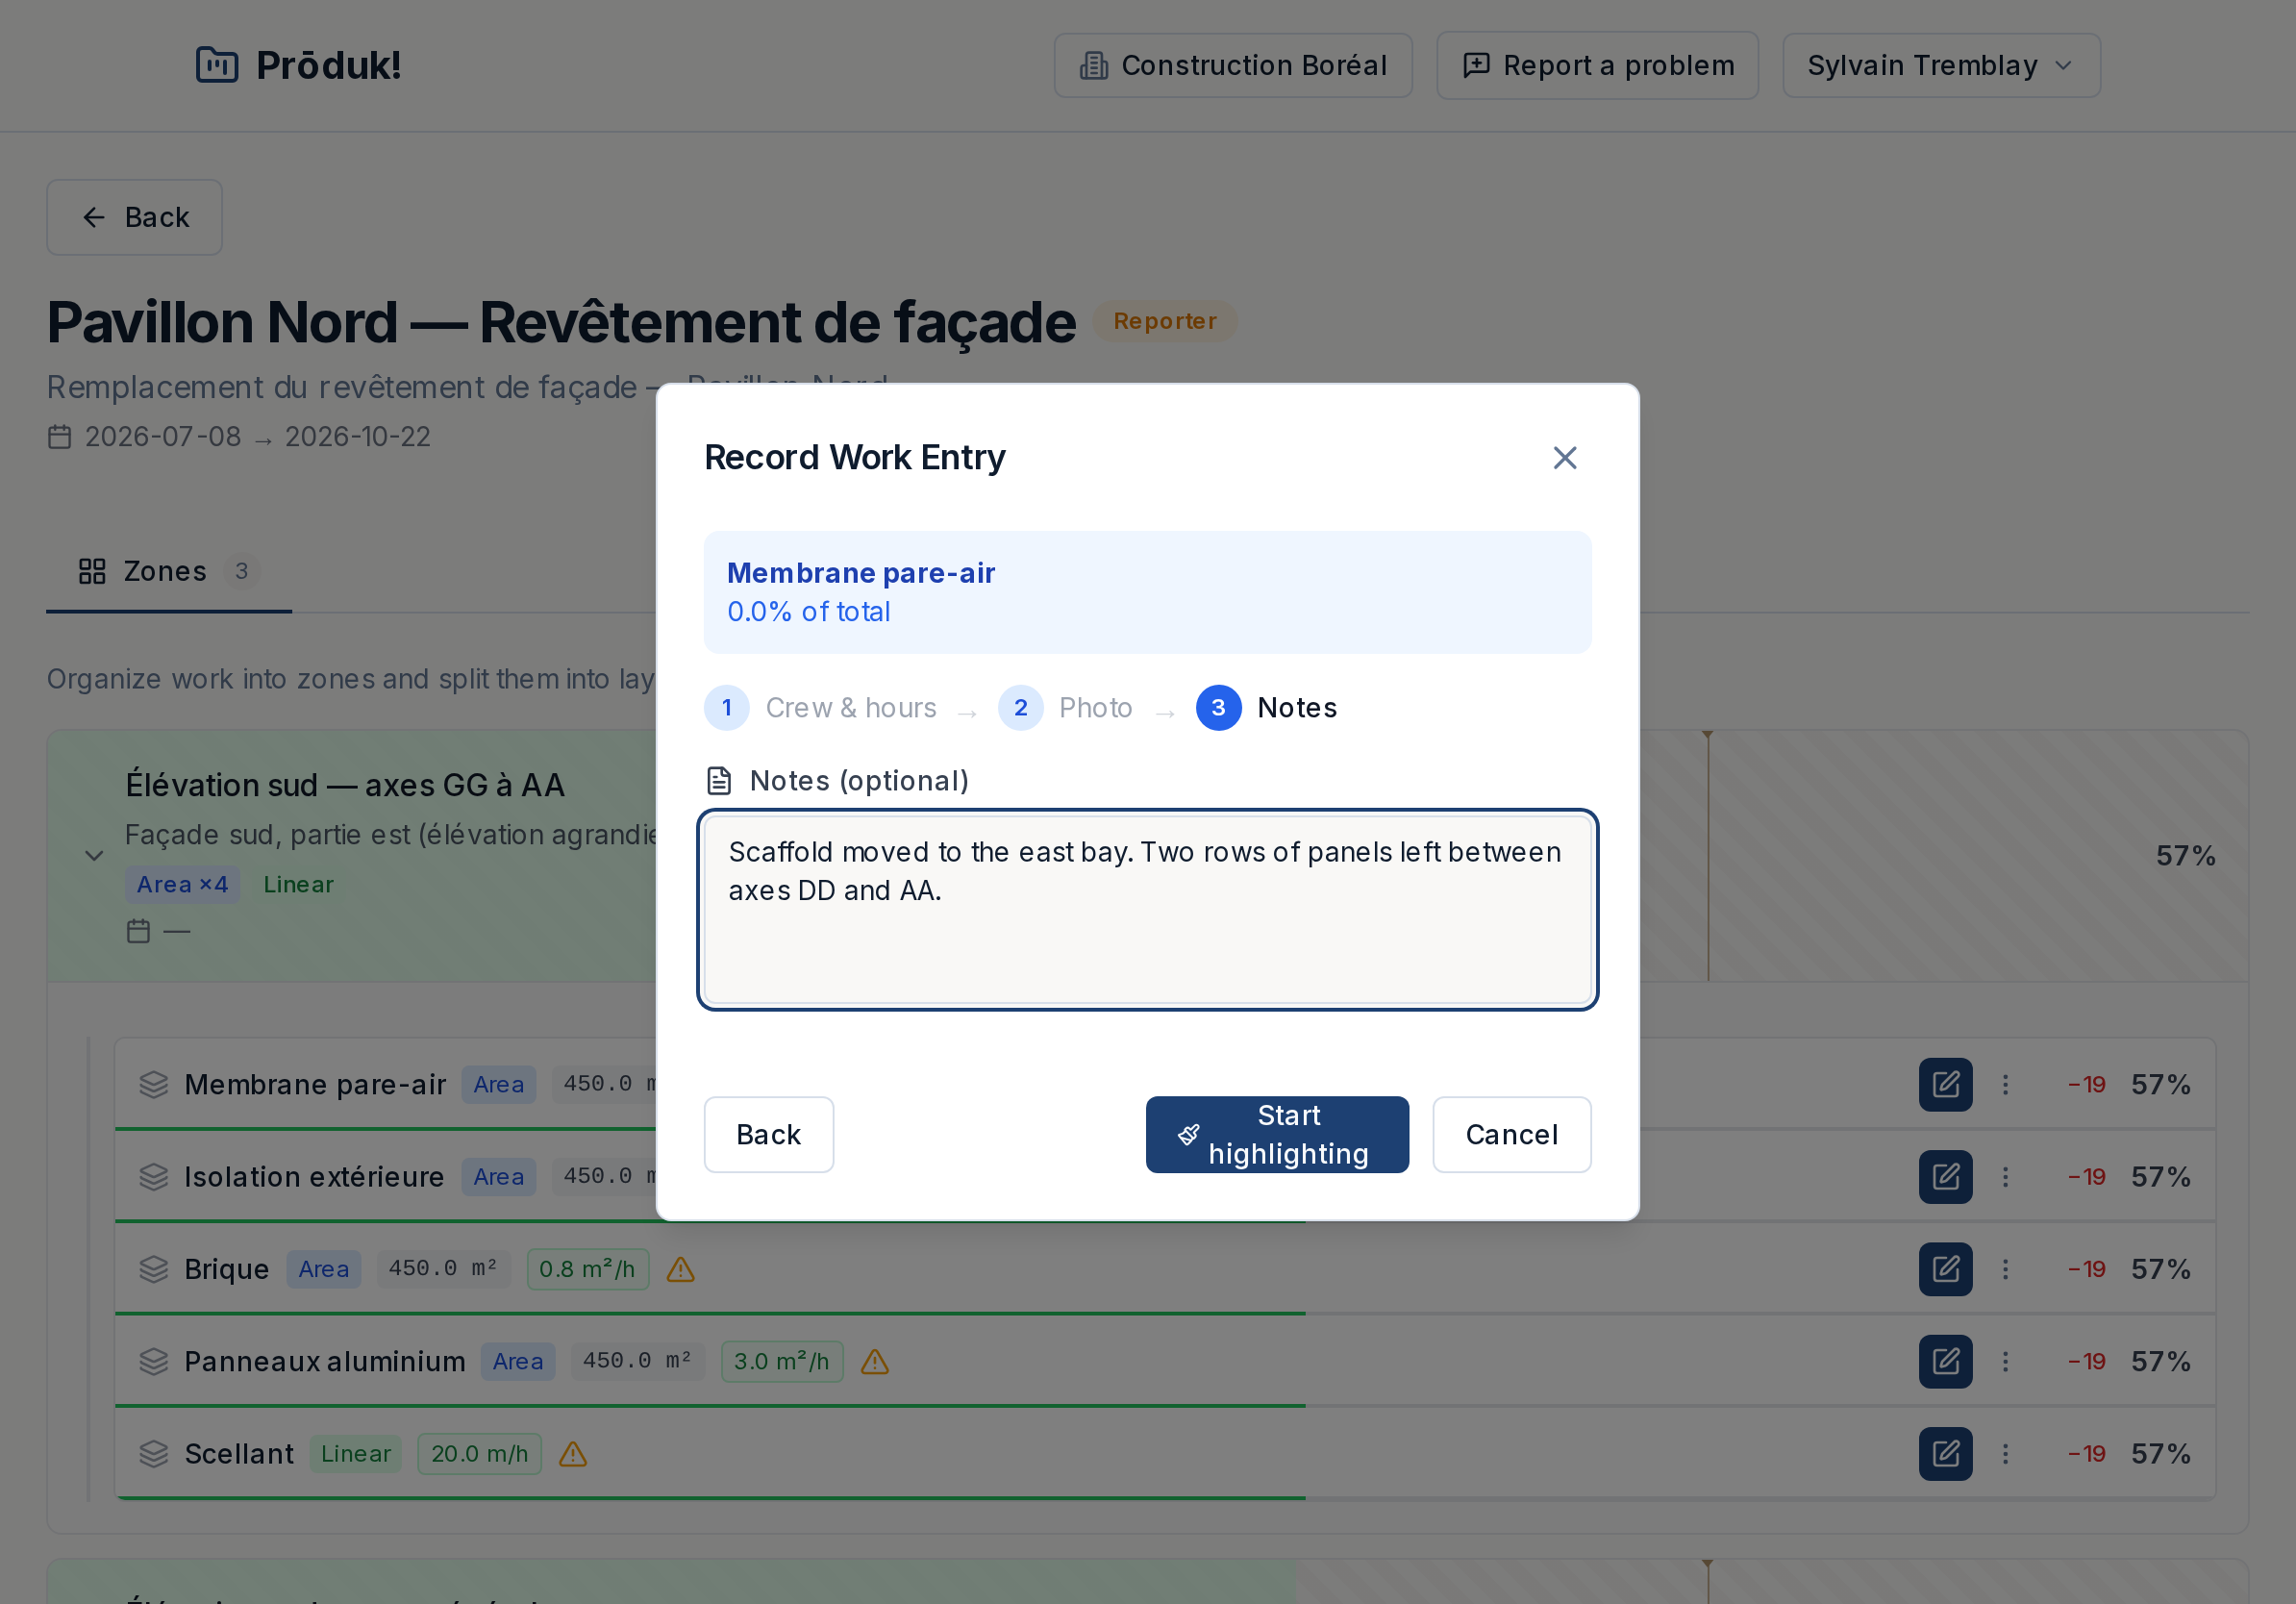Open Construction Boréal company selector
This screenshot has height=1604, width=2296.
point(1232,65)
